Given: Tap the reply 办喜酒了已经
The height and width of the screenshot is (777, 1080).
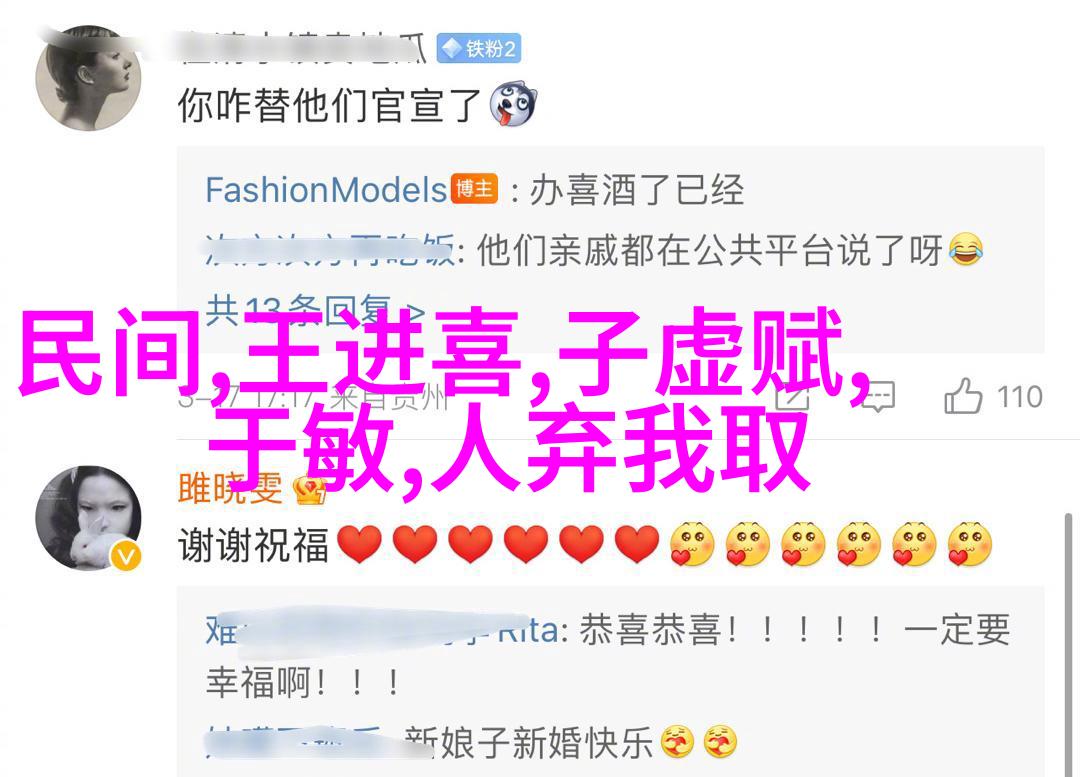Looking at the screenshot, I should pos(636,189).
